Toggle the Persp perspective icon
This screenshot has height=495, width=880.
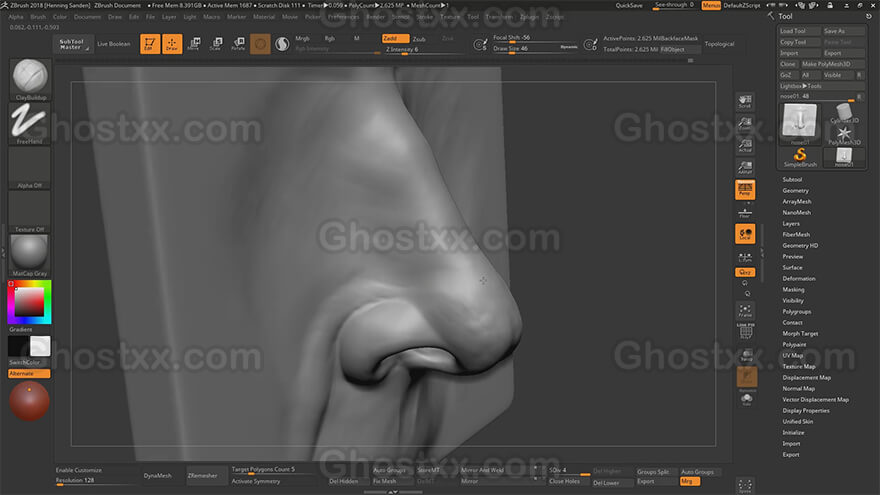[745, 190]
